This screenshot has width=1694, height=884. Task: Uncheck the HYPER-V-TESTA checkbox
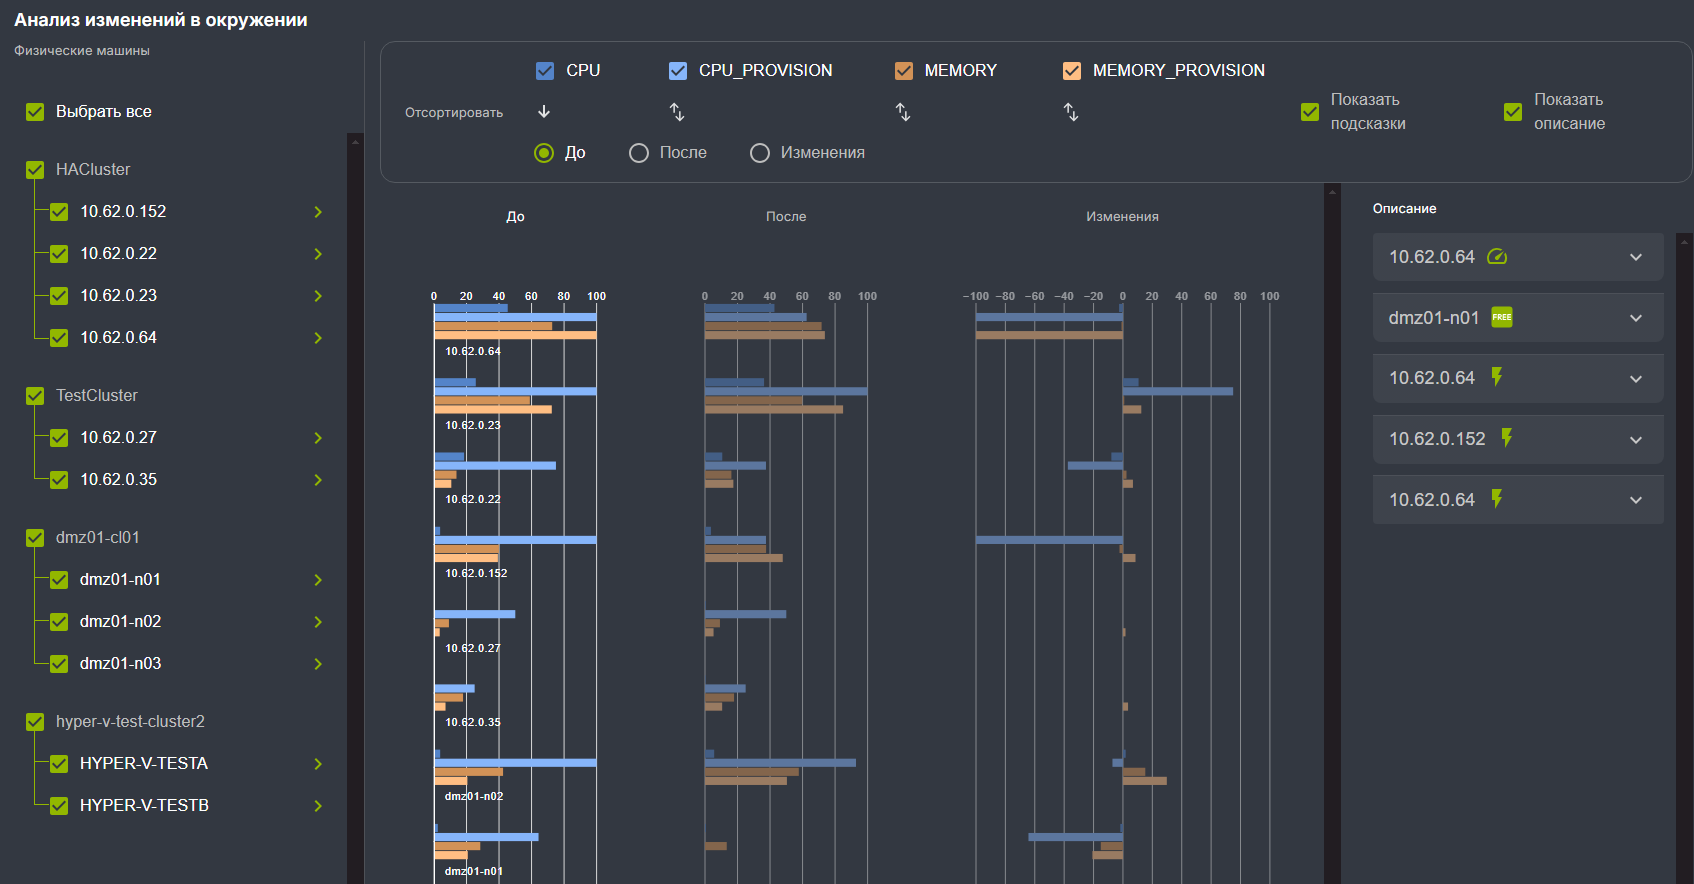tap(59, 764)
